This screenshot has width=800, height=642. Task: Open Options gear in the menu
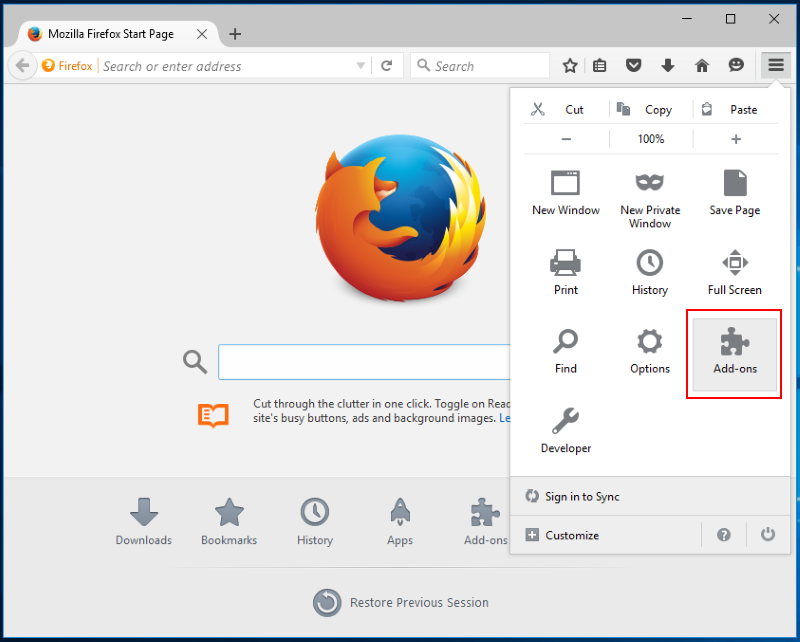click(x=650, y=351)
